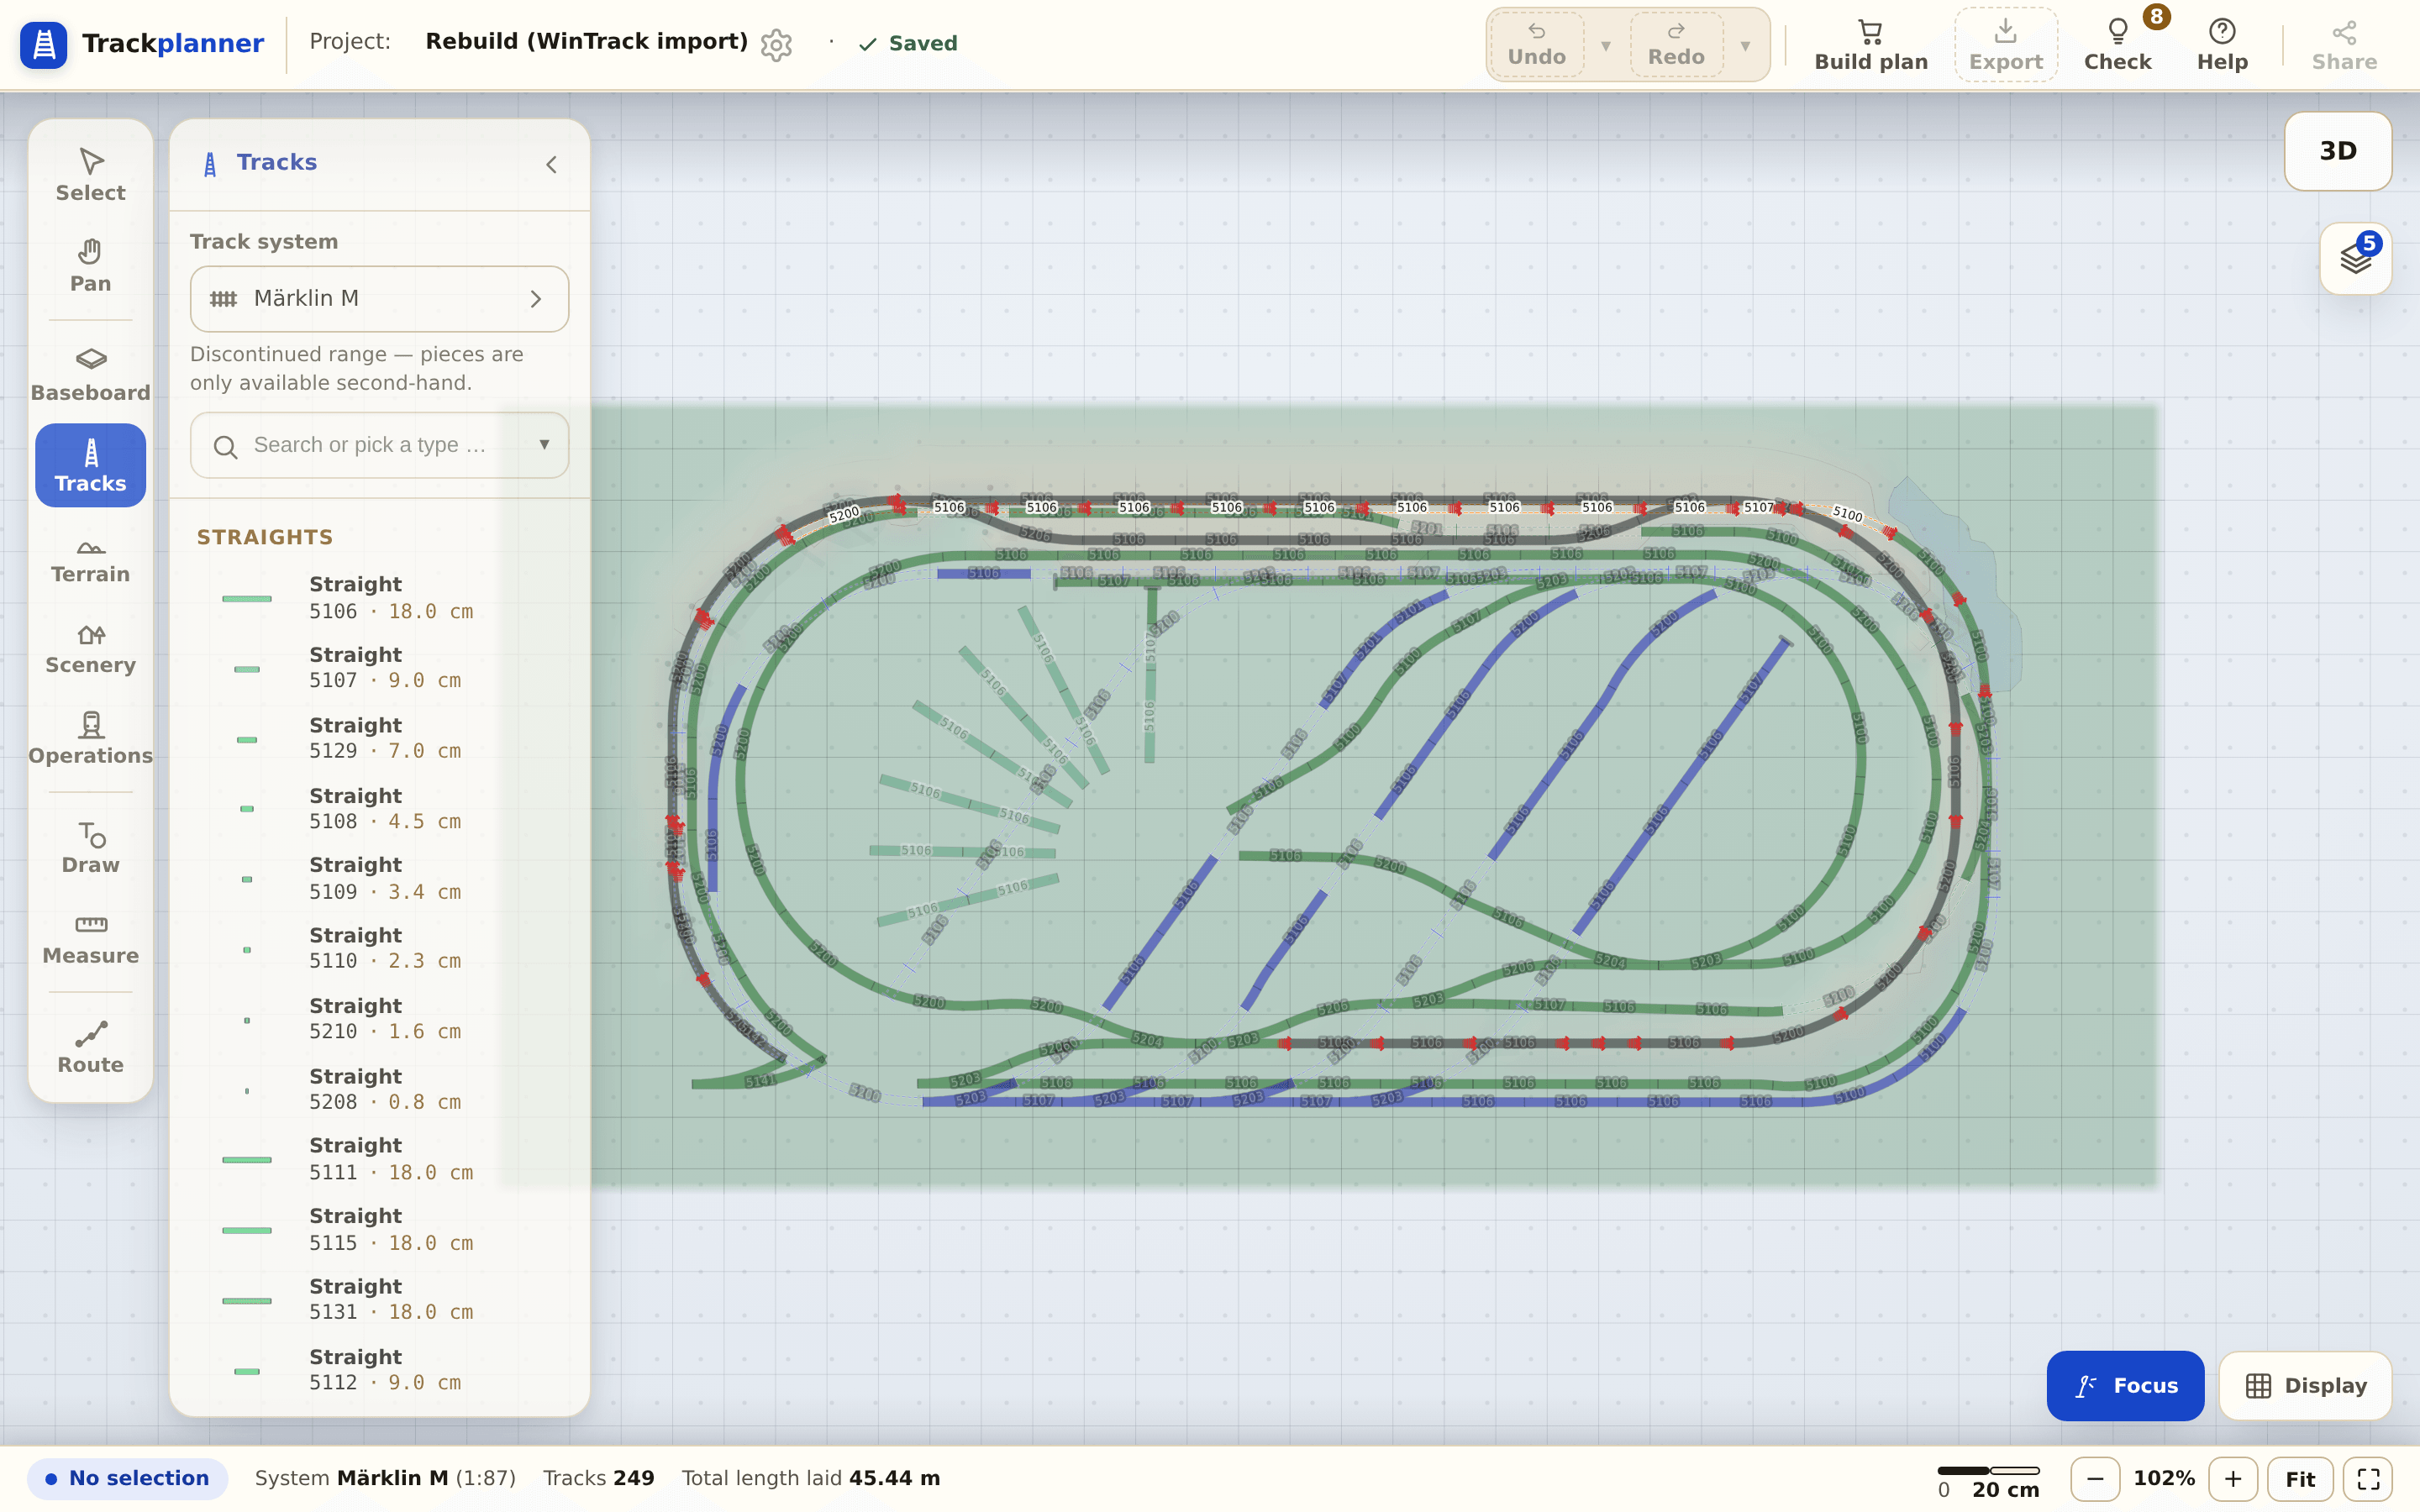This screenshot has height=1512, width=2420.
Task: Open Help
Action: point(2222,45)
